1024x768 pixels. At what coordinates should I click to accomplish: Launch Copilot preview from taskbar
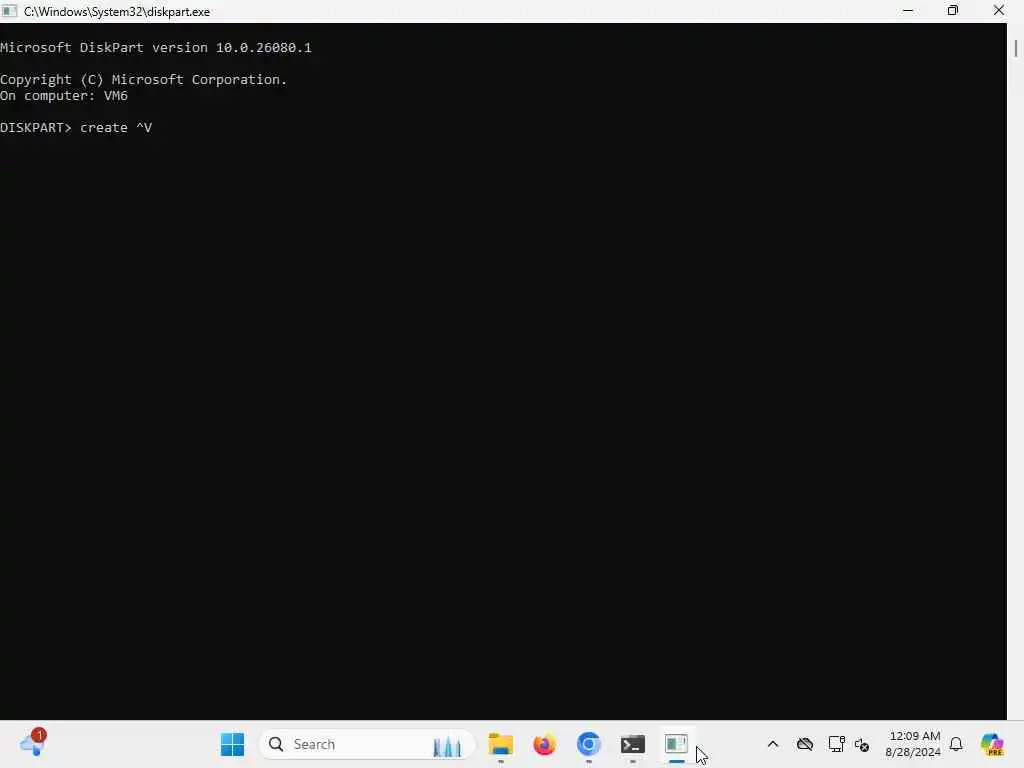click(x=992, y=744)
